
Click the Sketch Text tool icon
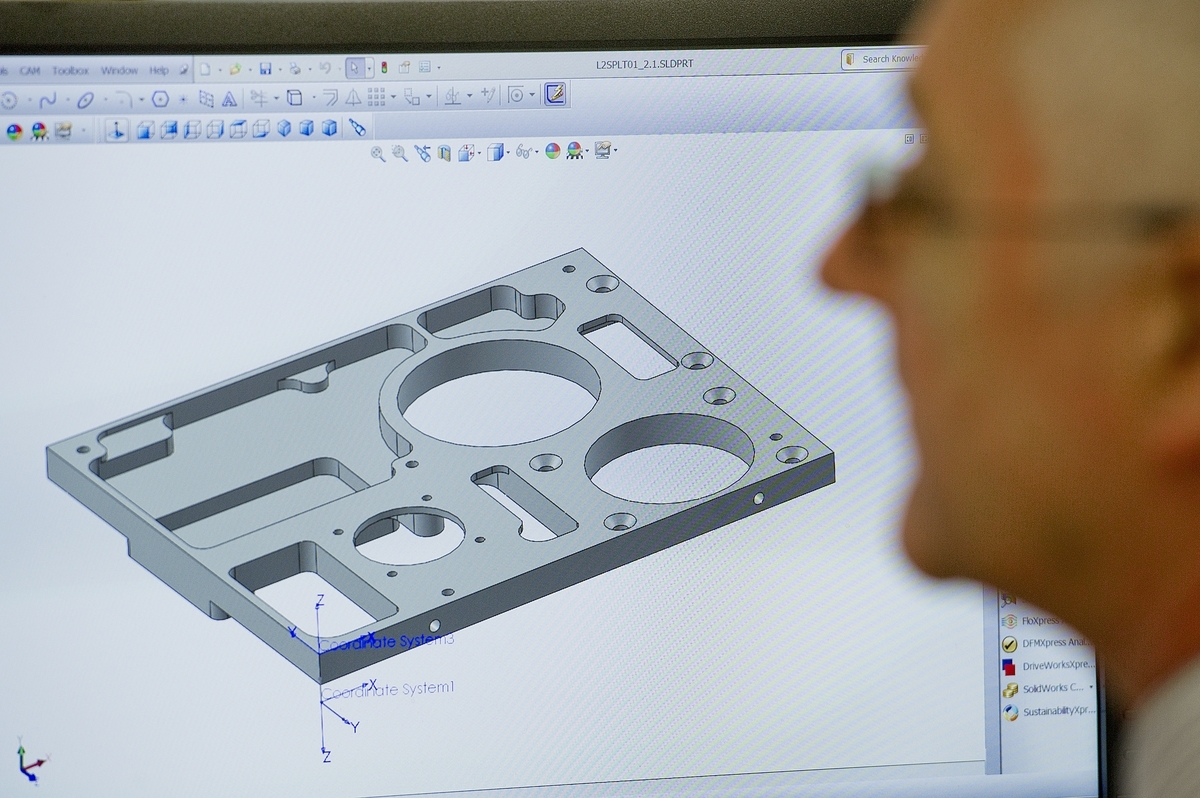tap(229, 98)
